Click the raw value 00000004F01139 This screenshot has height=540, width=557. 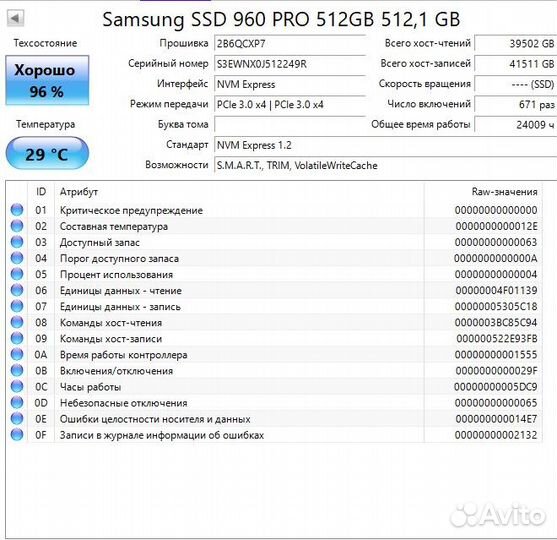click(496, 290)
